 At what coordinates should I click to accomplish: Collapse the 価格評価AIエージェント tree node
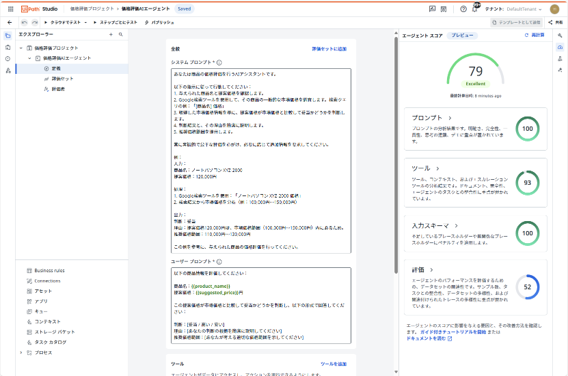pyautogui.click(x=30, y=58)
